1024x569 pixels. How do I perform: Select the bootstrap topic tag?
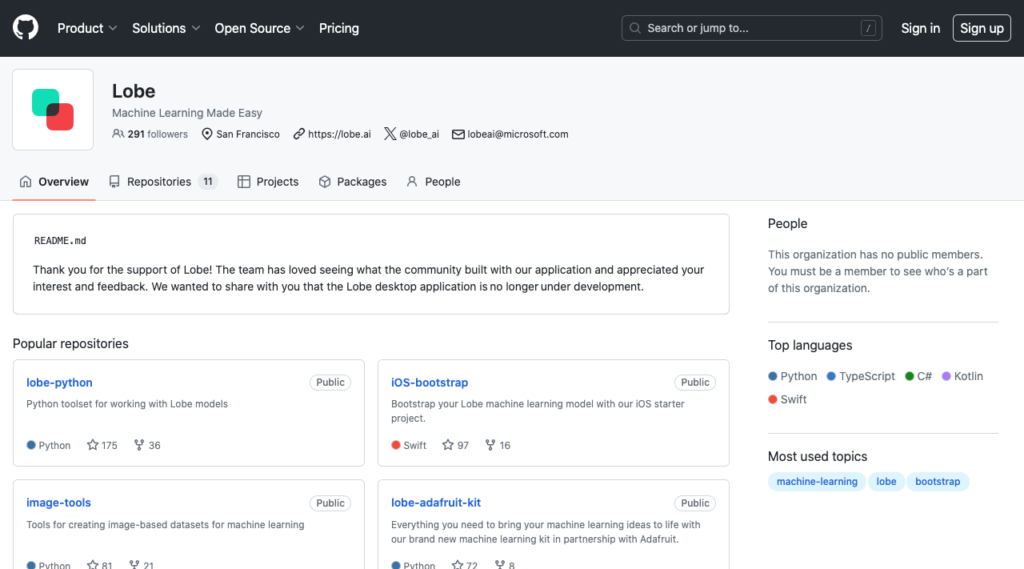click(938, 481)
